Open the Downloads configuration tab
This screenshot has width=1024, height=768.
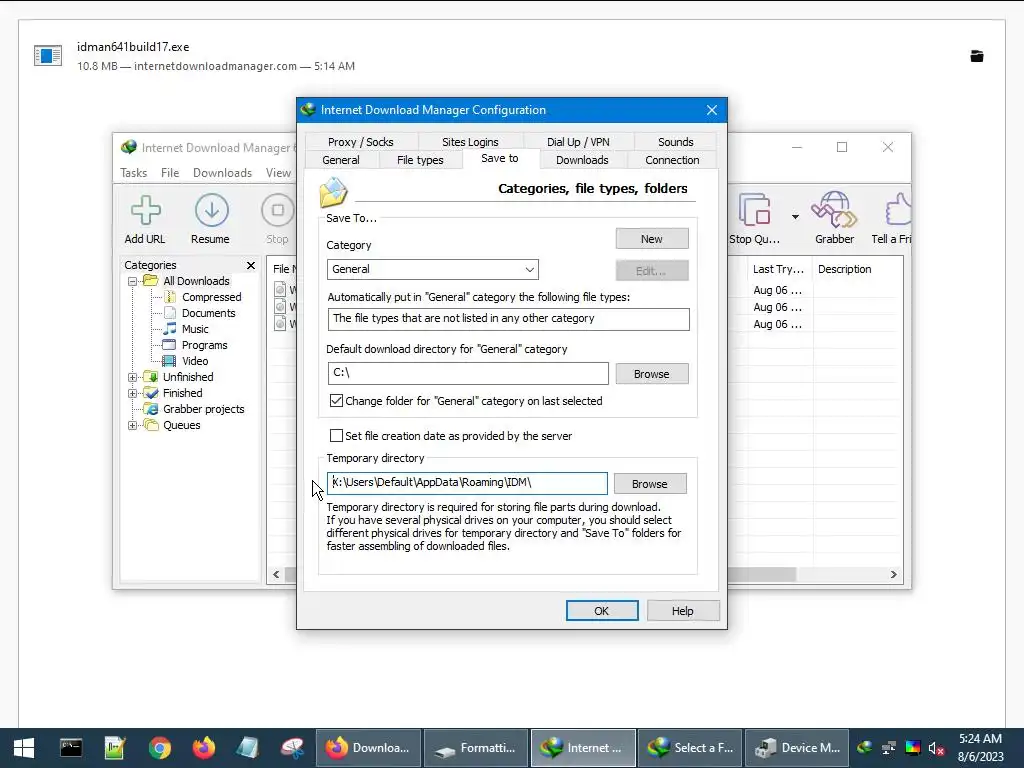582,160
